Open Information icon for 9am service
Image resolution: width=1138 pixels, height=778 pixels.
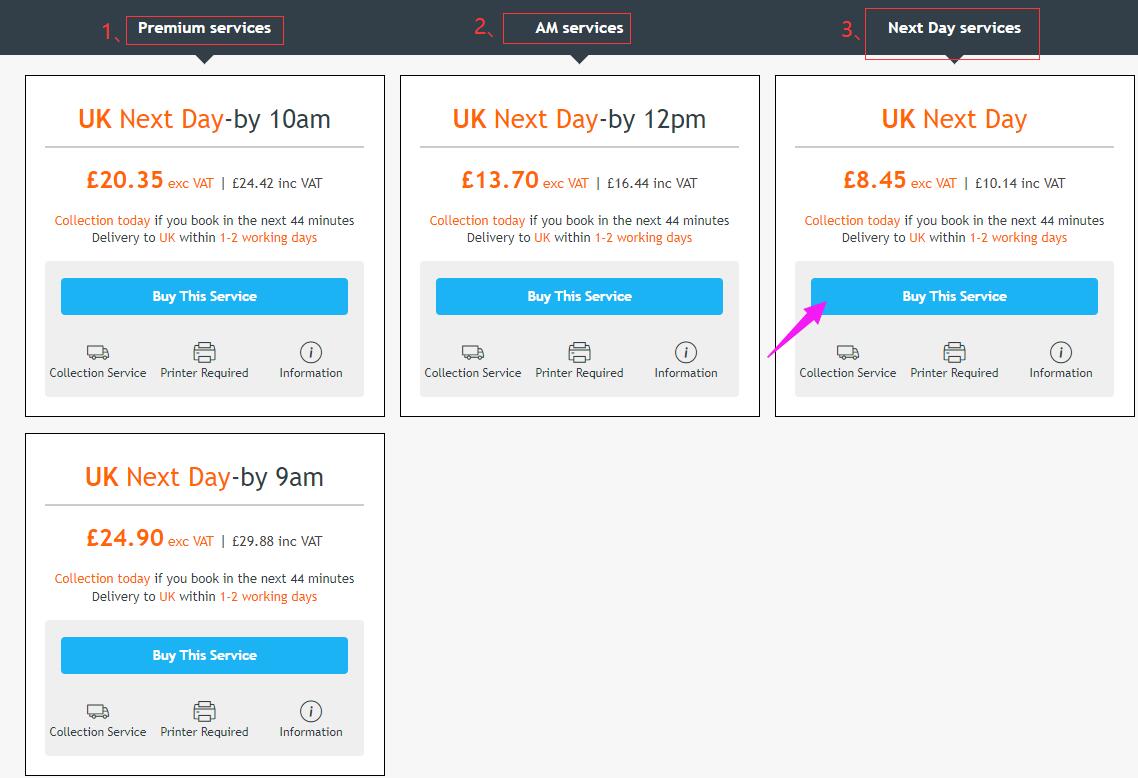pos(311,711)
